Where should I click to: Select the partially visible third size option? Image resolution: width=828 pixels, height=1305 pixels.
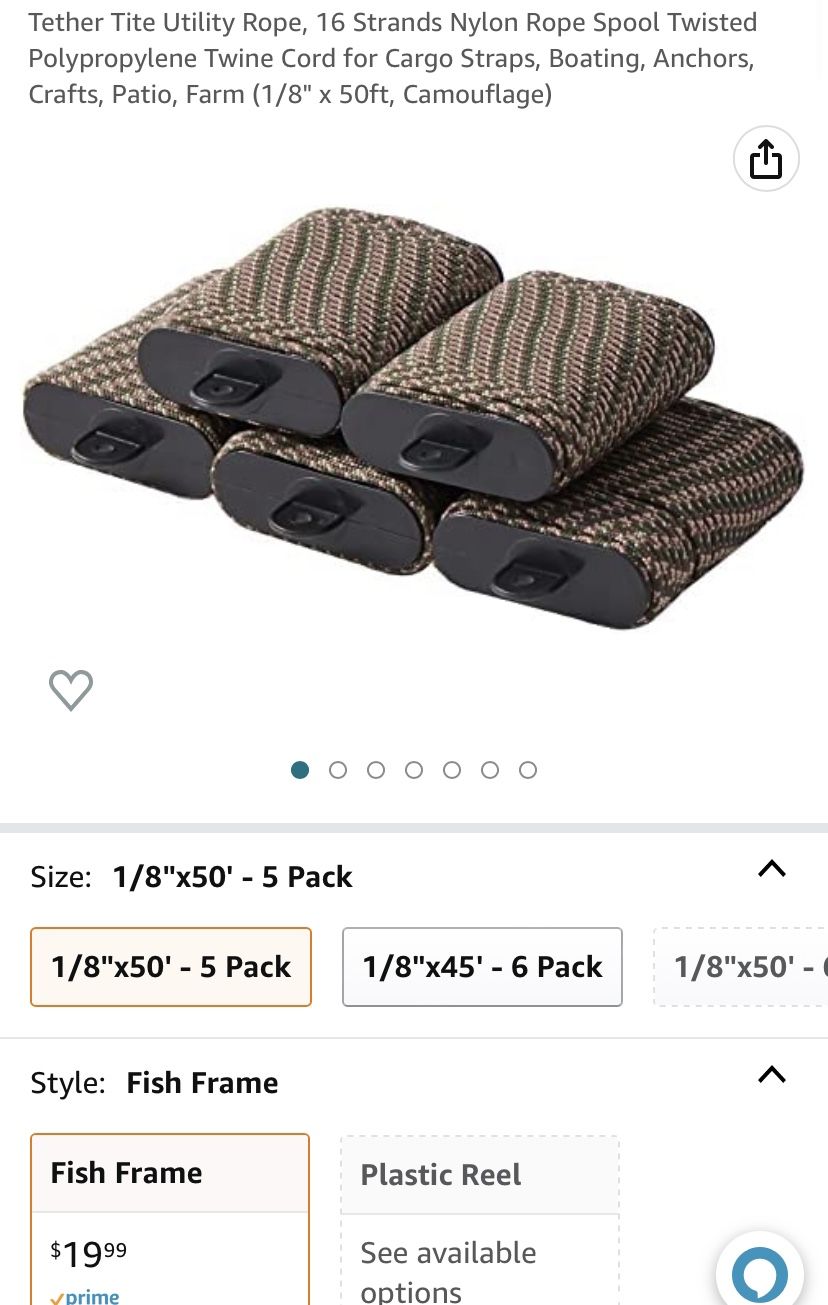coord(741,967)
